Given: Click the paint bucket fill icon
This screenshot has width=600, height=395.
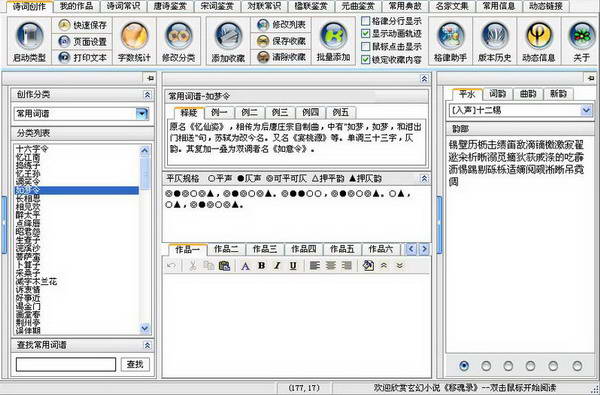Looking at the screenshot, I should pyautogui.click(x=368, y=266).
